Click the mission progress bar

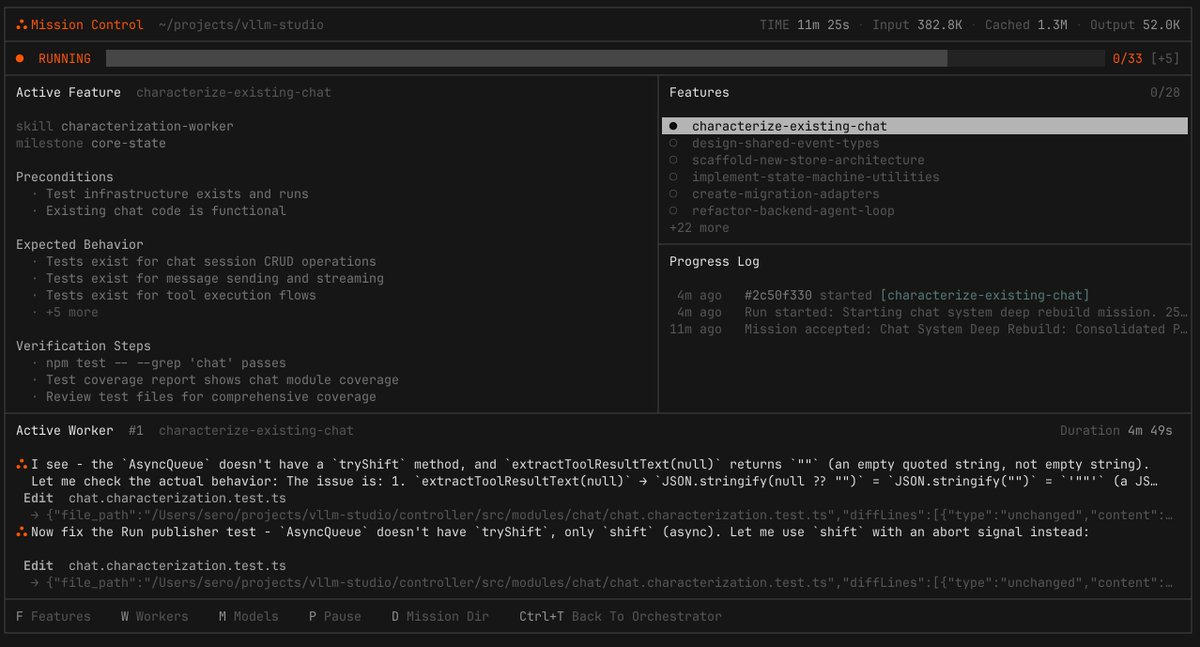tap(604, 59)
